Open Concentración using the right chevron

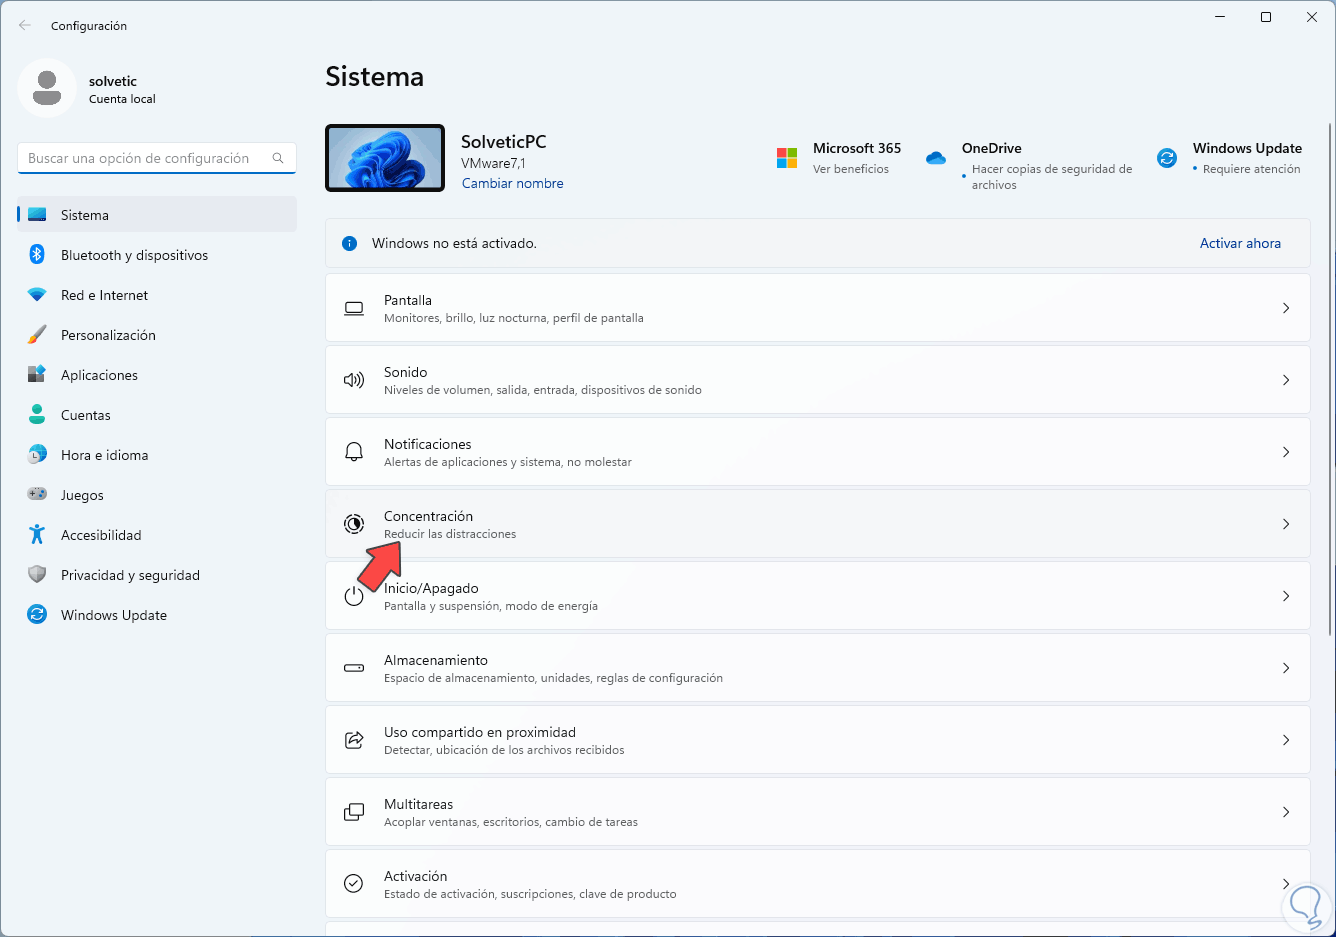click(x=1286, y=524)
